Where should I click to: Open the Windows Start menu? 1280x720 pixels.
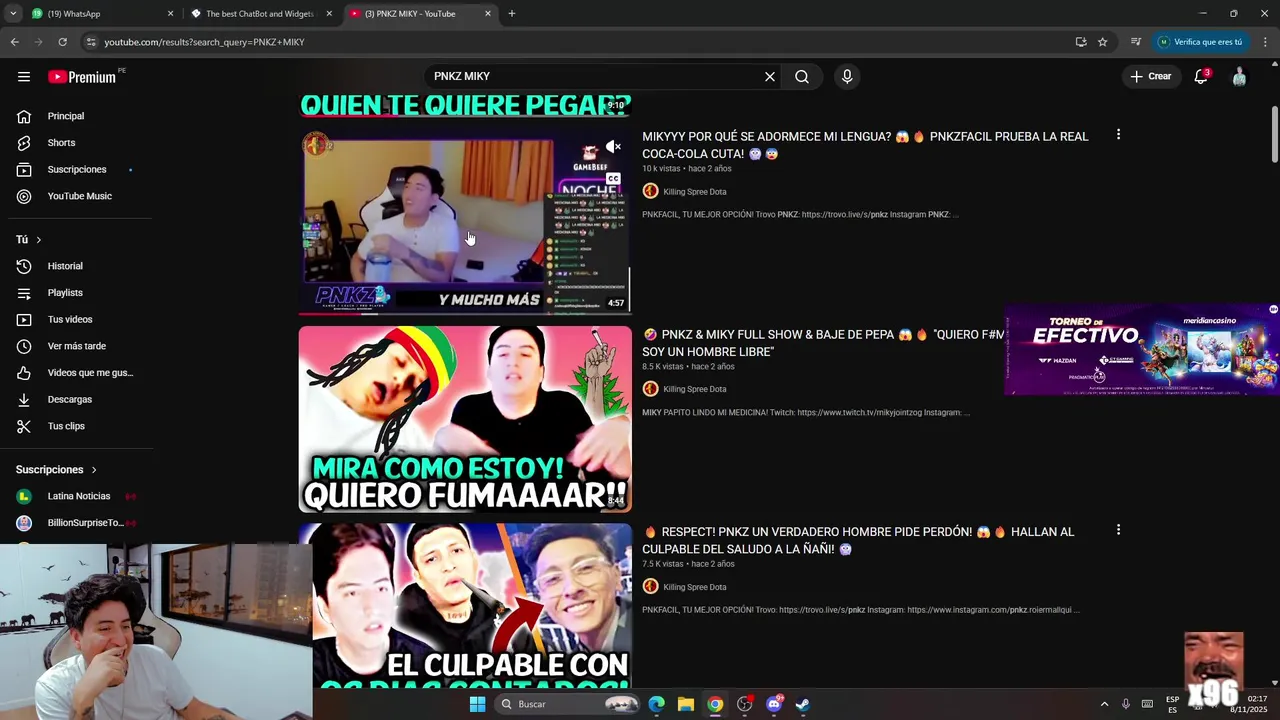[478, 704]
